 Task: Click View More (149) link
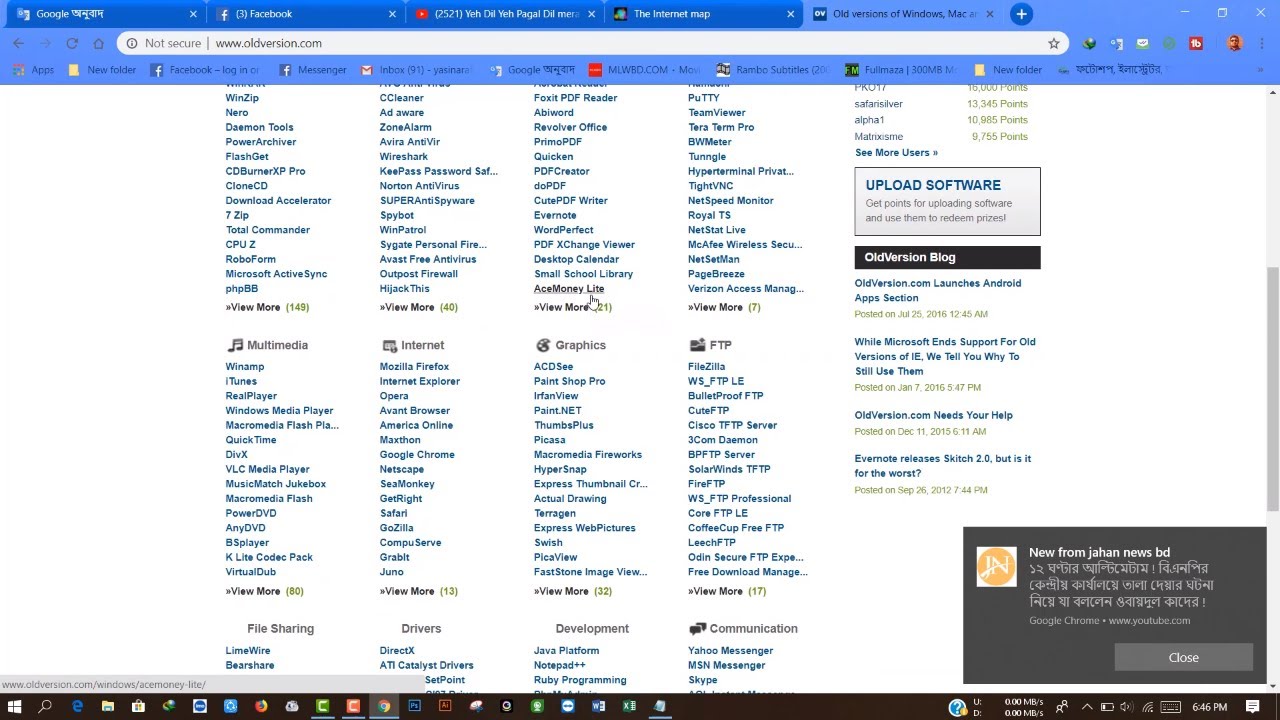tap(267, 307)
